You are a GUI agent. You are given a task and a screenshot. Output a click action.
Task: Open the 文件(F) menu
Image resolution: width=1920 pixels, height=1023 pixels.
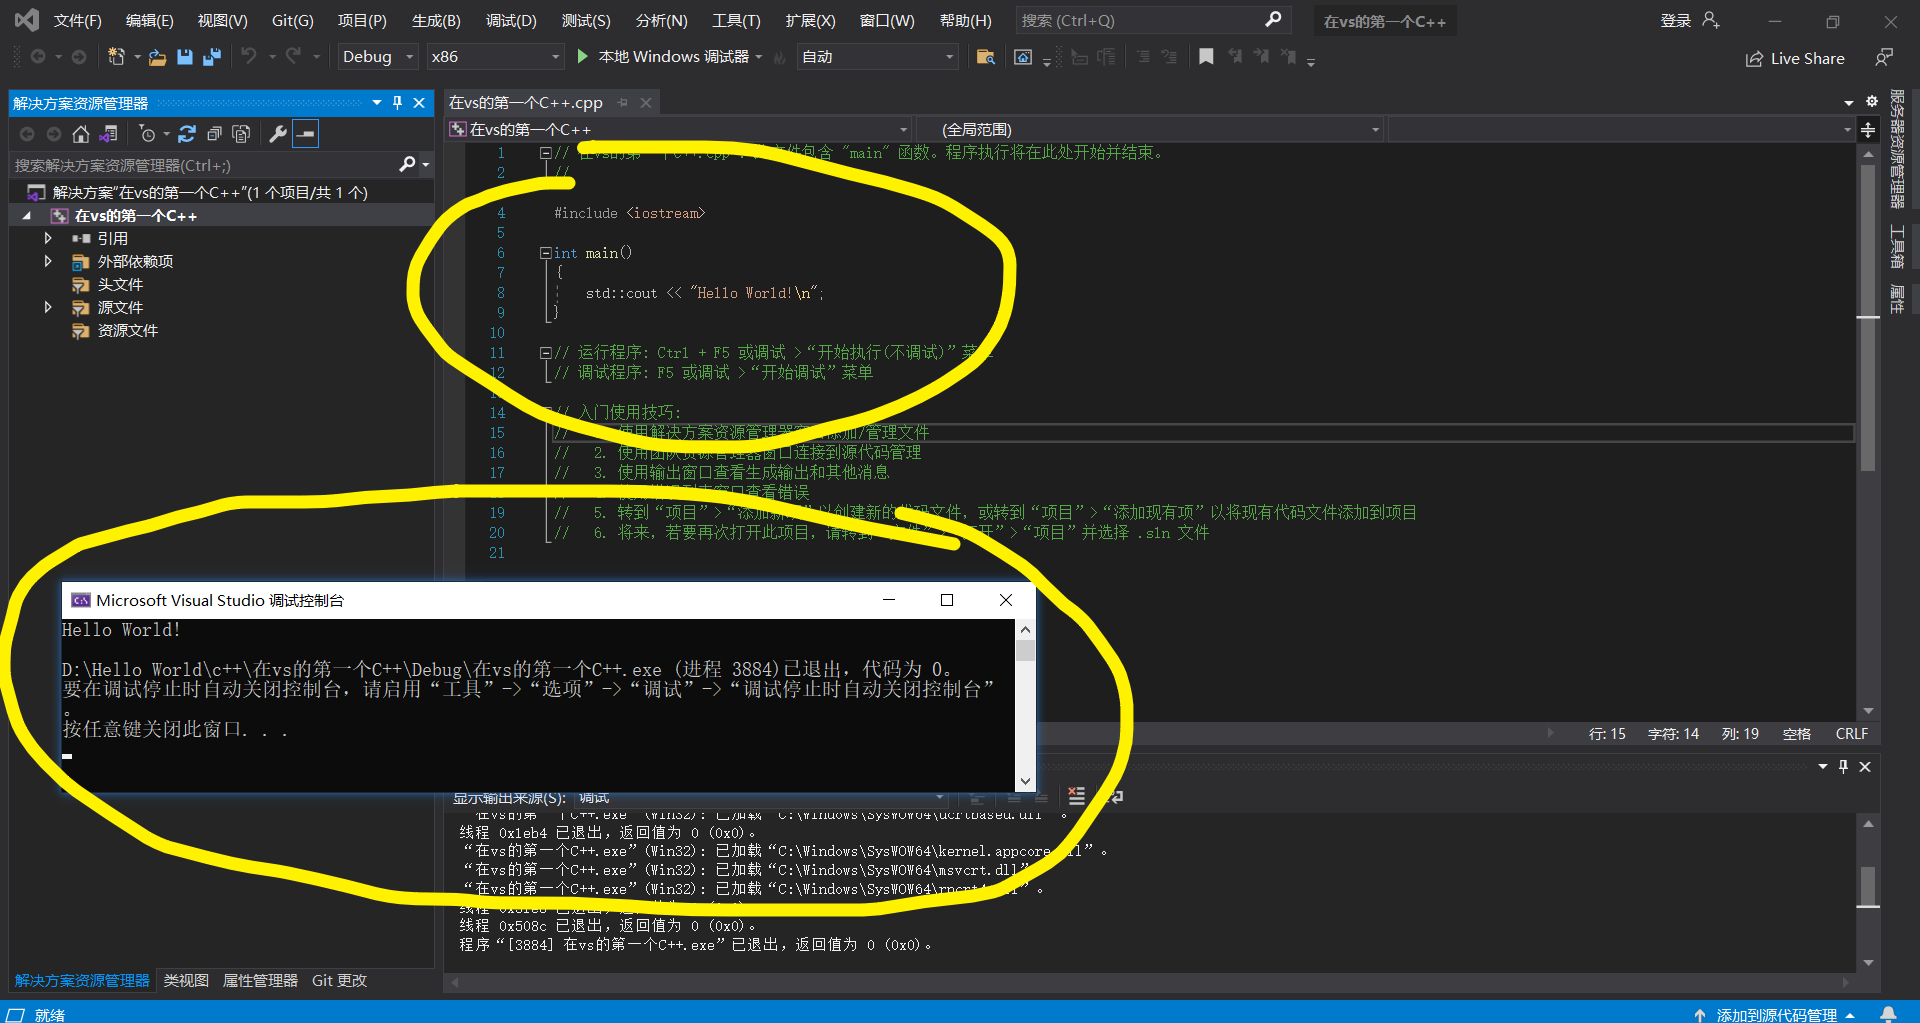[x=77, y=20]
